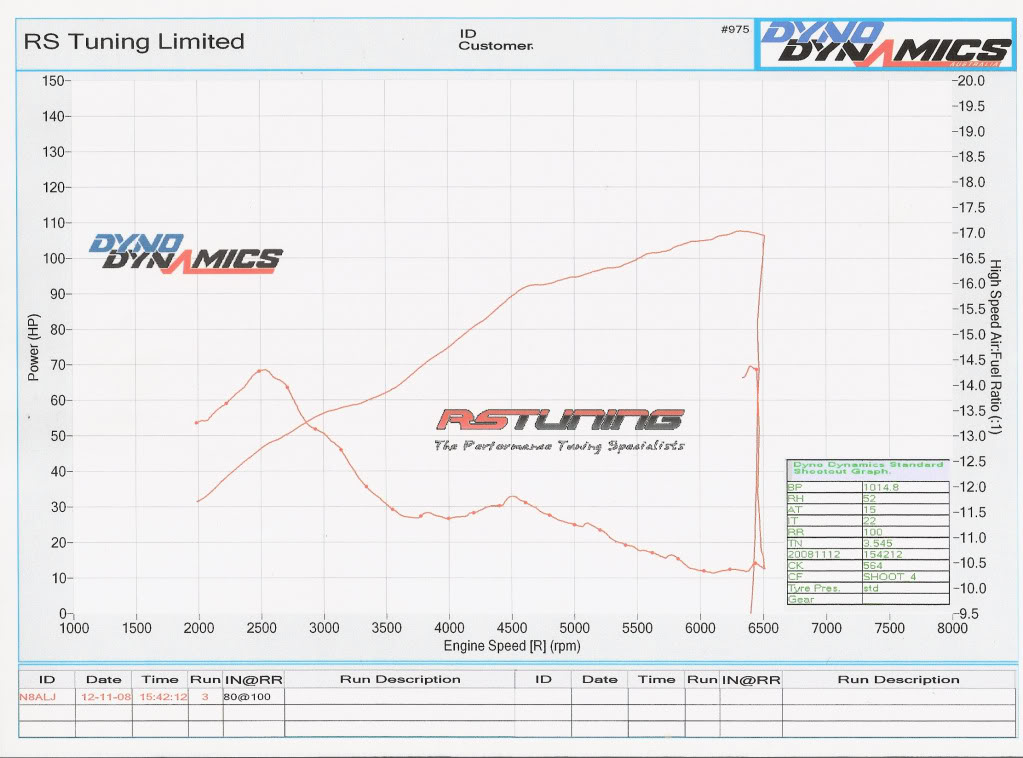Click the empty Gear value field
Image resolution: width=1023 pixels, height=758 pixels.
(x=904, y=599)
